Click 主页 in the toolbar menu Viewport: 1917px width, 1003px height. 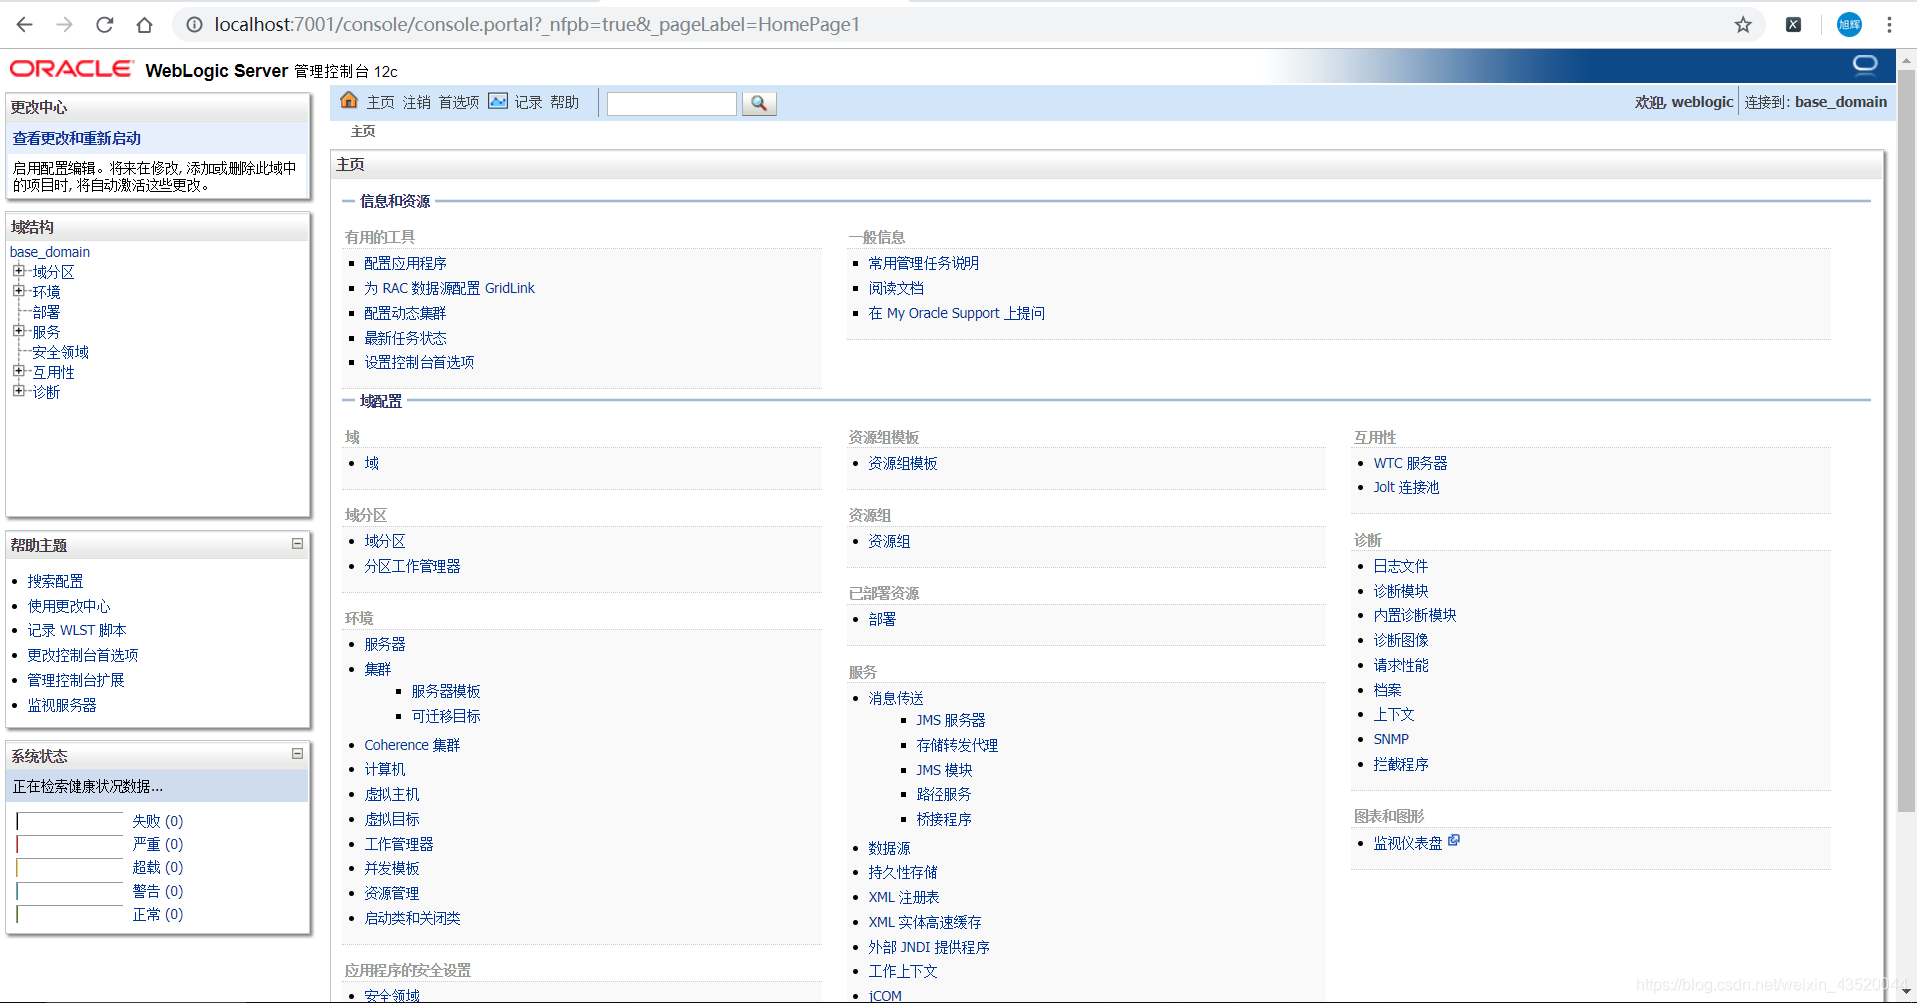(x=380, y=102)
